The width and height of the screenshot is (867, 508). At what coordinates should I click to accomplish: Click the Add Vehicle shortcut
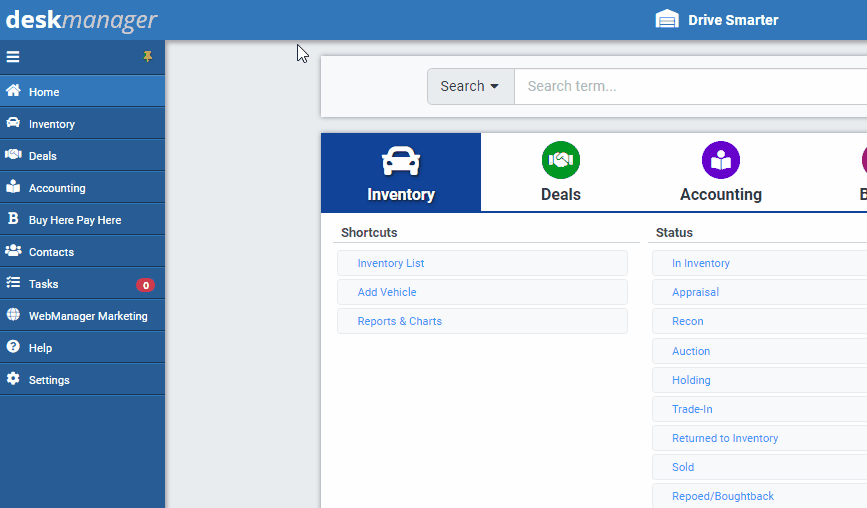tap(387, 292)
